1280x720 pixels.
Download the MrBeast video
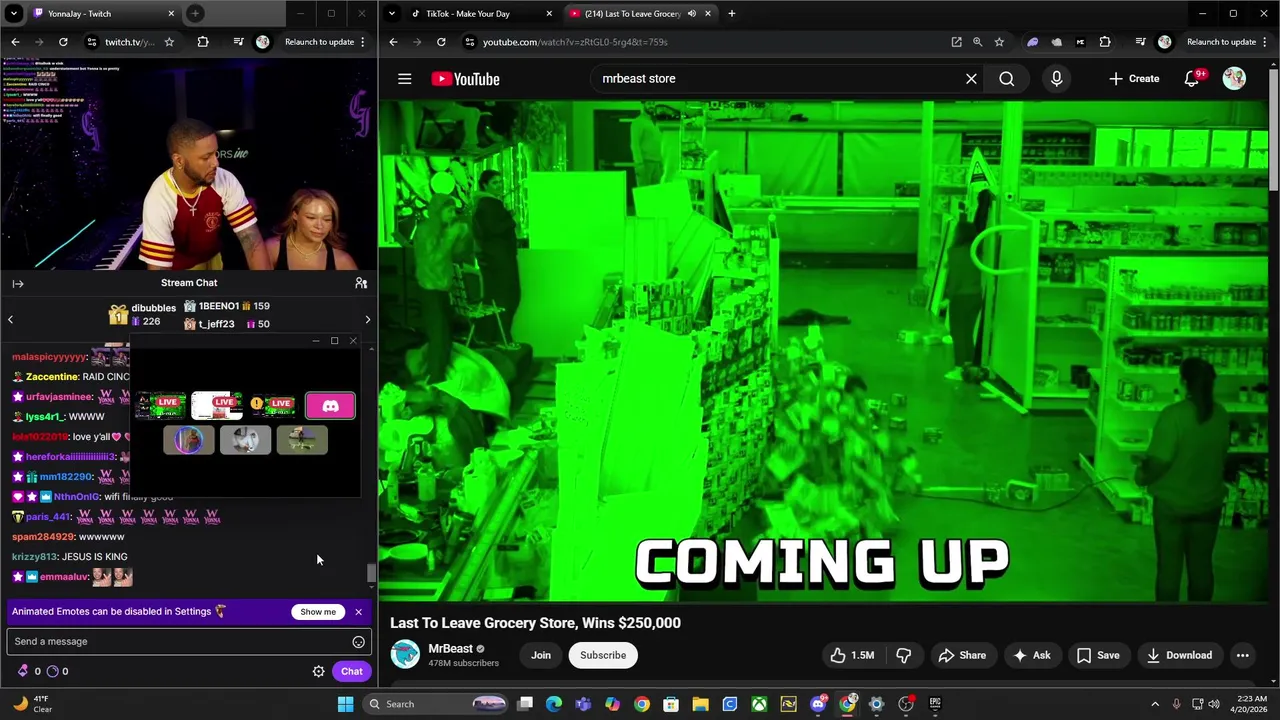pyautogui.click(x=1179, y=655)
